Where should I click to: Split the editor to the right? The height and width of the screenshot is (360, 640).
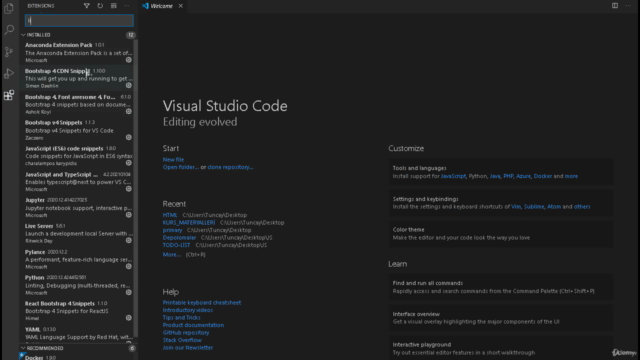coord(615,6)
